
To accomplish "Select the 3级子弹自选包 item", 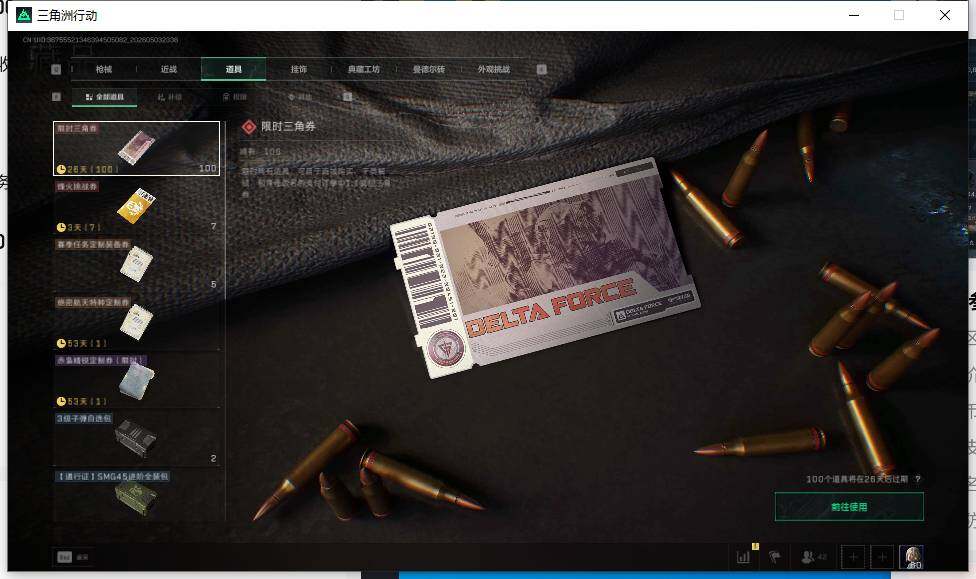I will coord(136,438).
